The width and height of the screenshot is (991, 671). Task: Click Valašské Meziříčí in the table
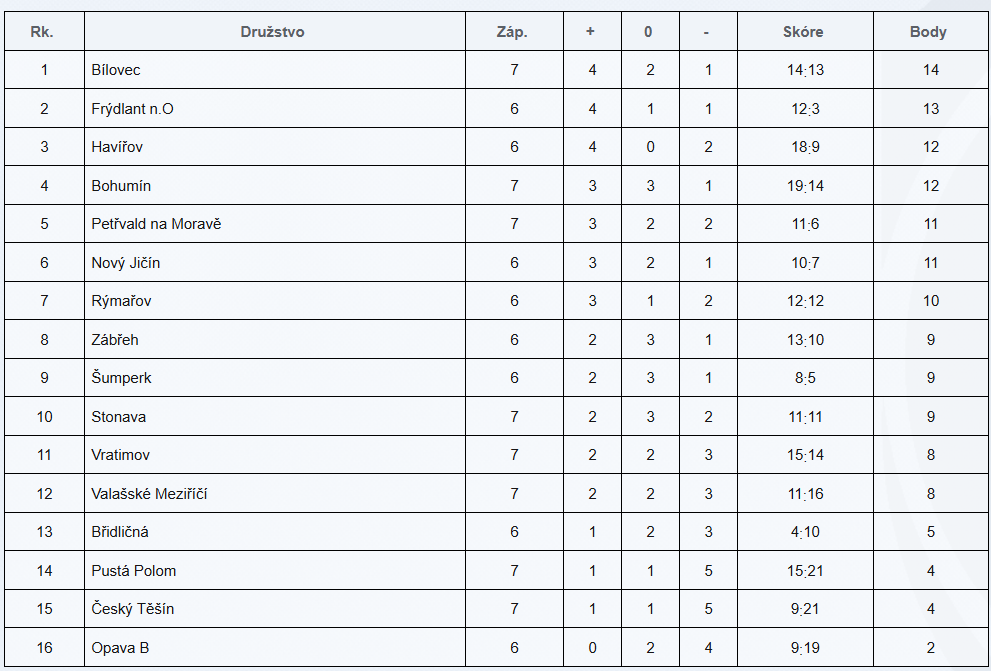(149, 493)
